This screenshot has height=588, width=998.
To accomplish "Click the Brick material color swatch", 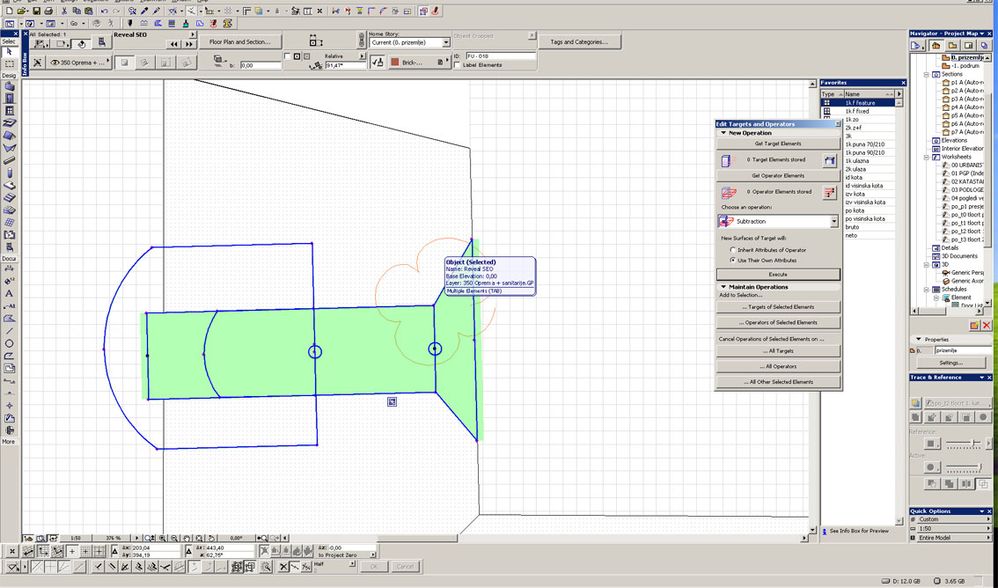I will point(397,62).
